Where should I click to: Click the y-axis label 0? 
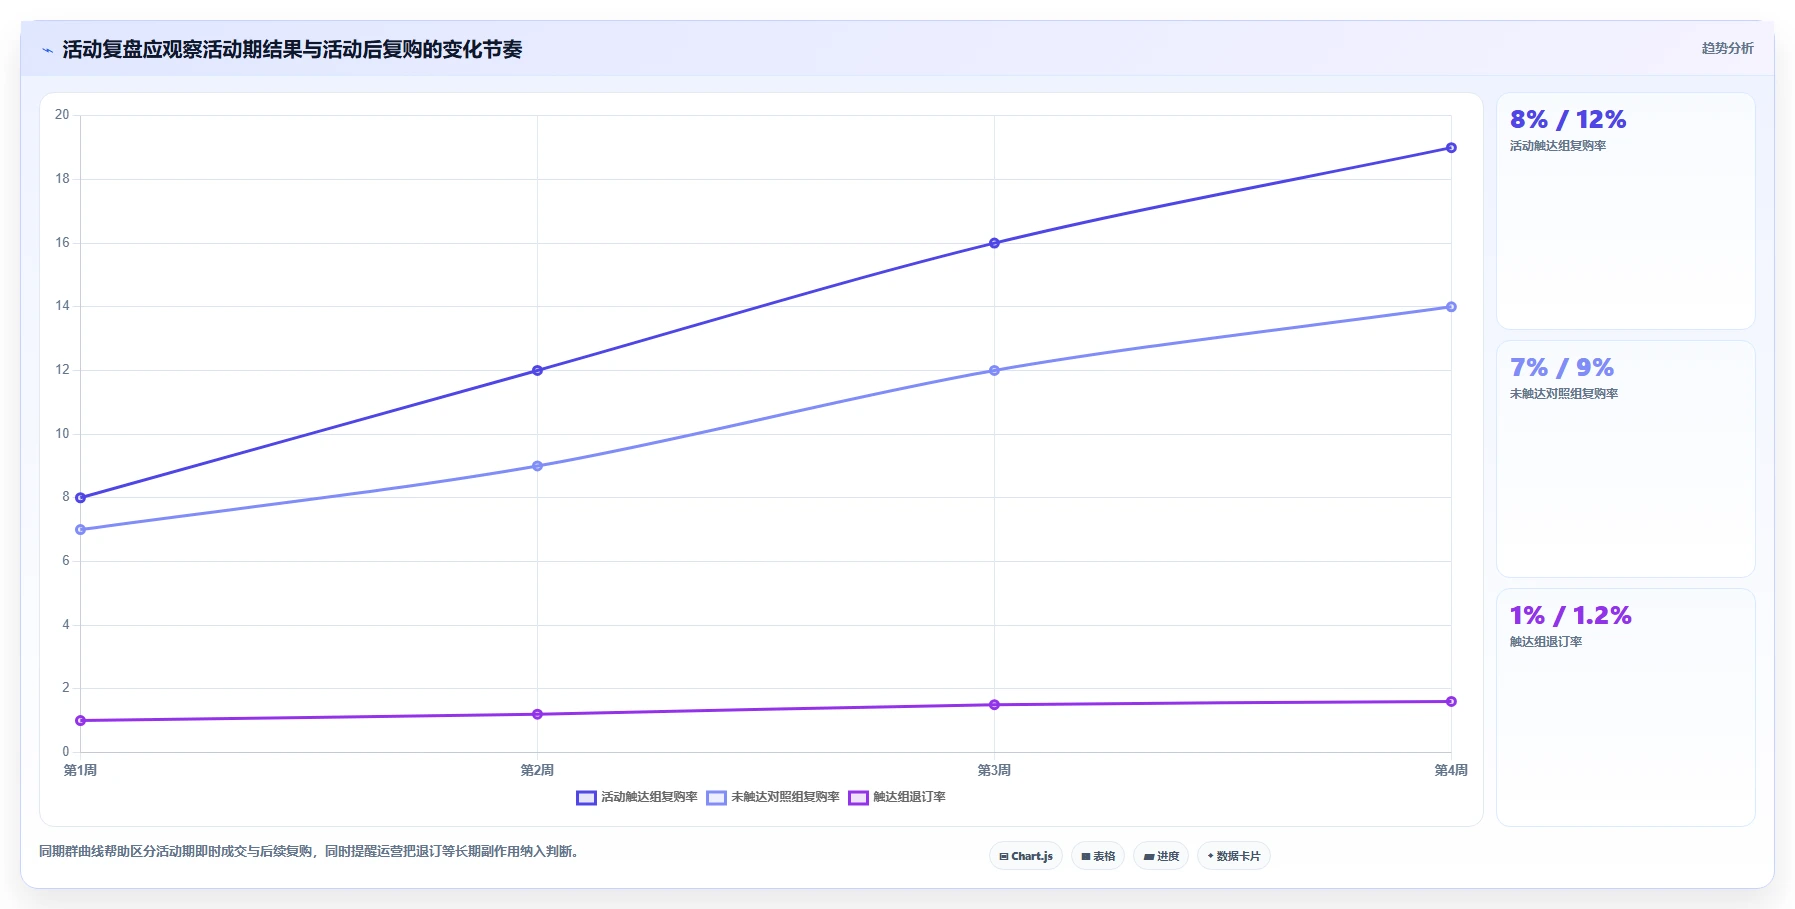tap(66, 752)
